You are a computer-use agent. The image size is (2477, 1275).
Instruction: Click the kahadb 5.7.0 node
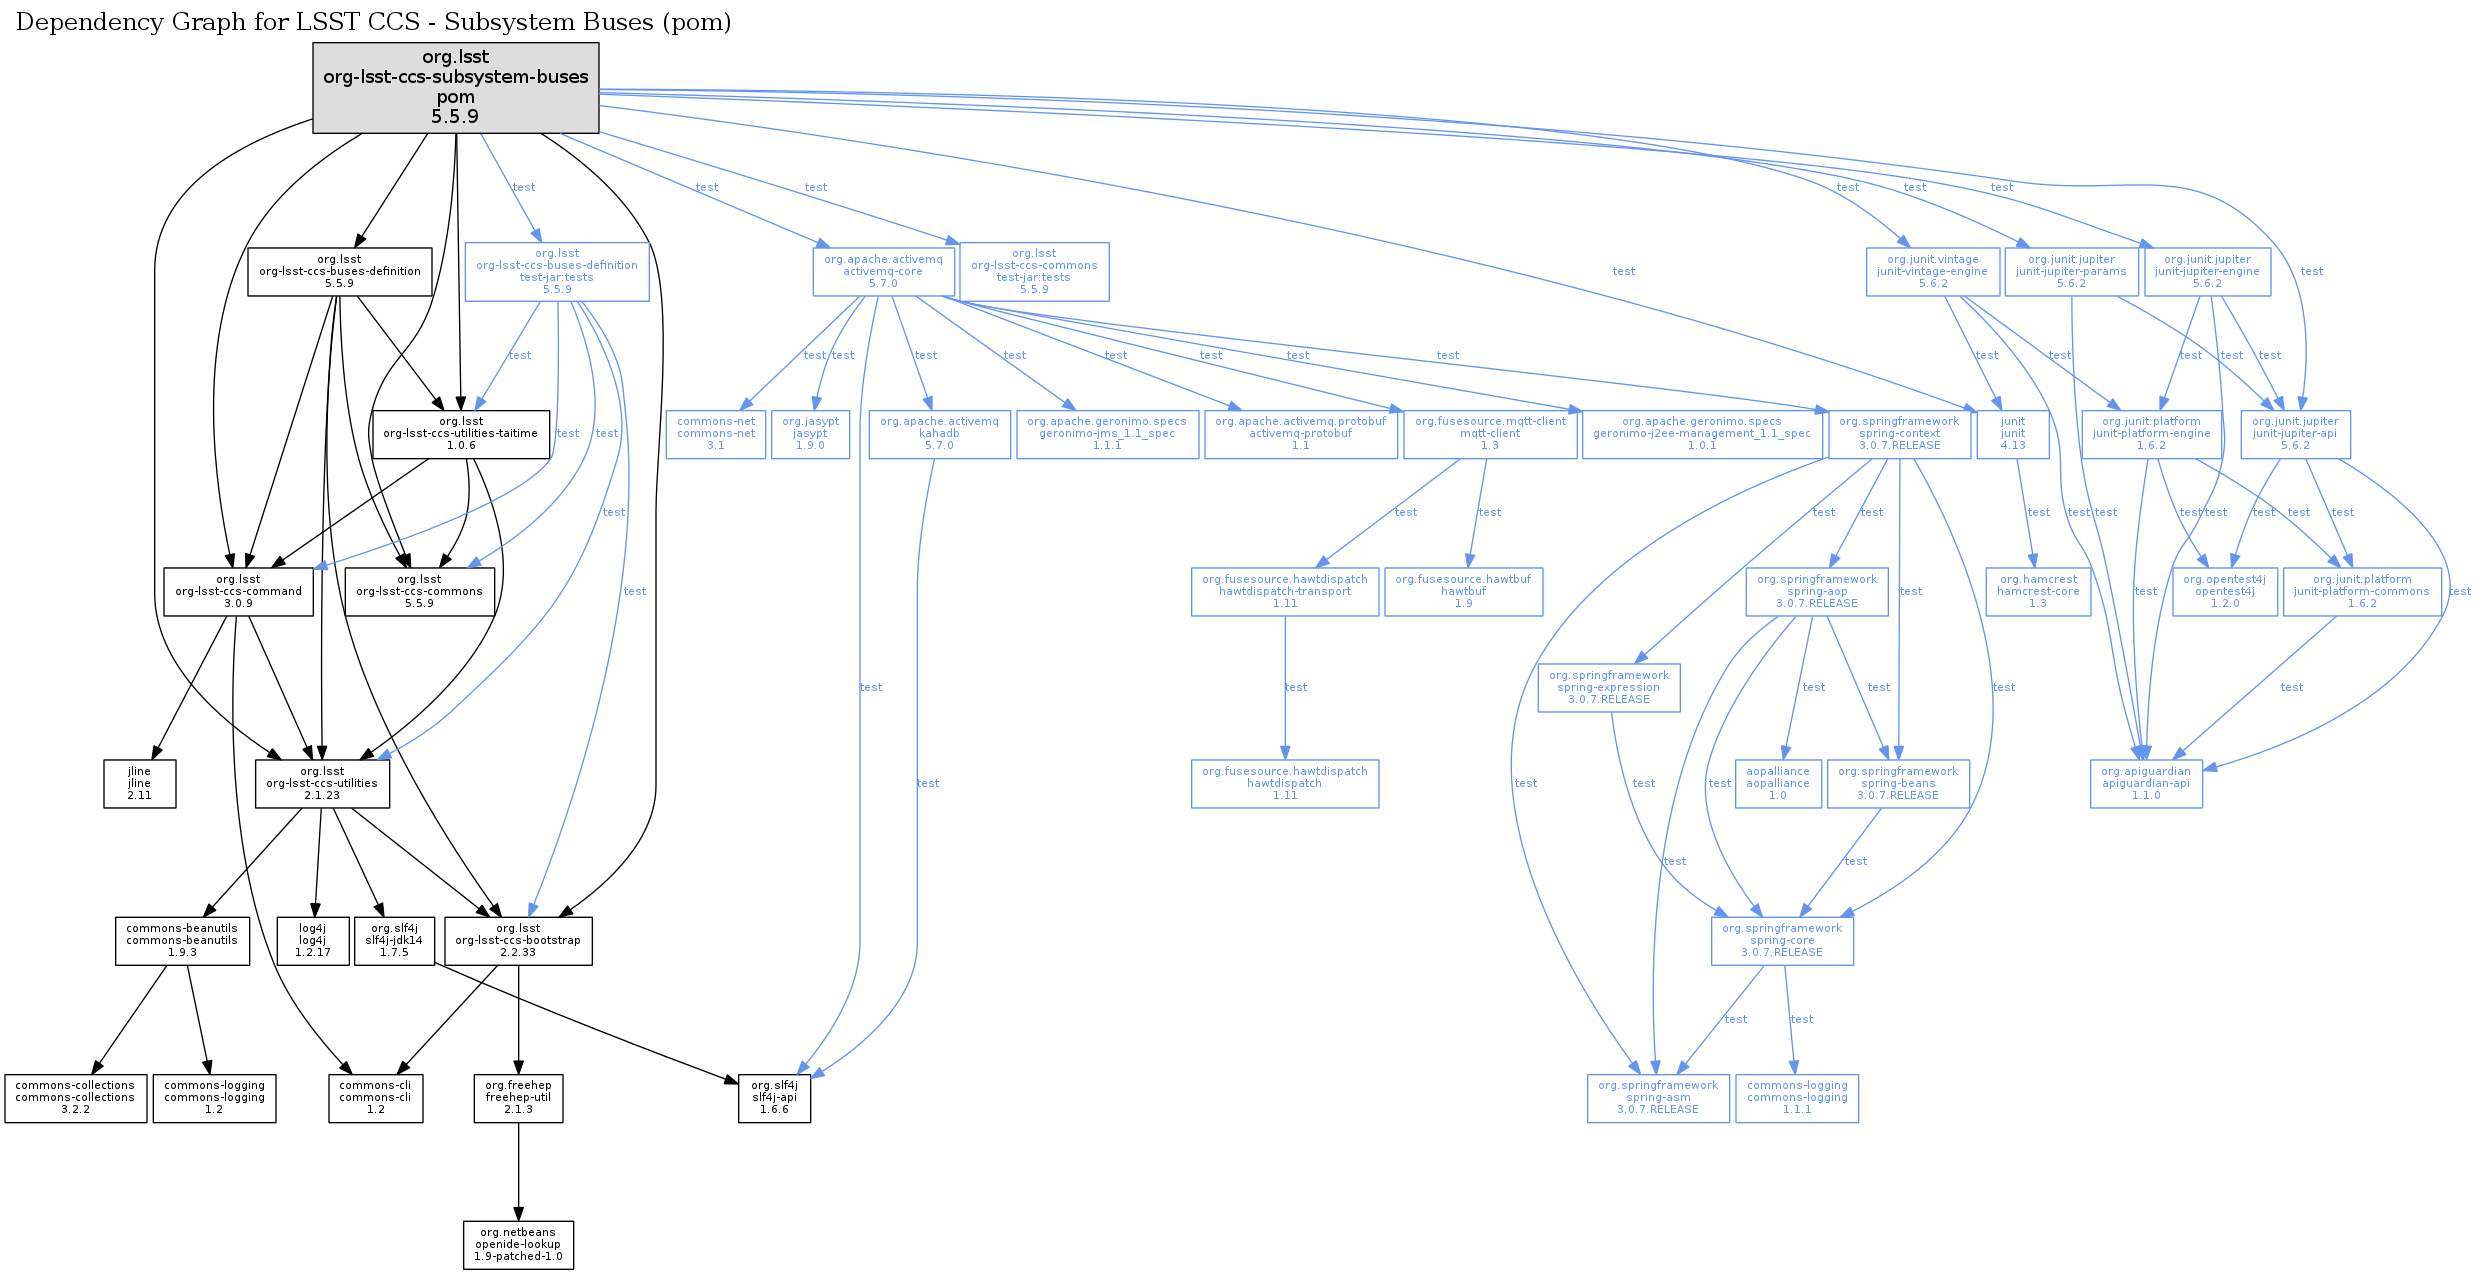pos(939,434)
